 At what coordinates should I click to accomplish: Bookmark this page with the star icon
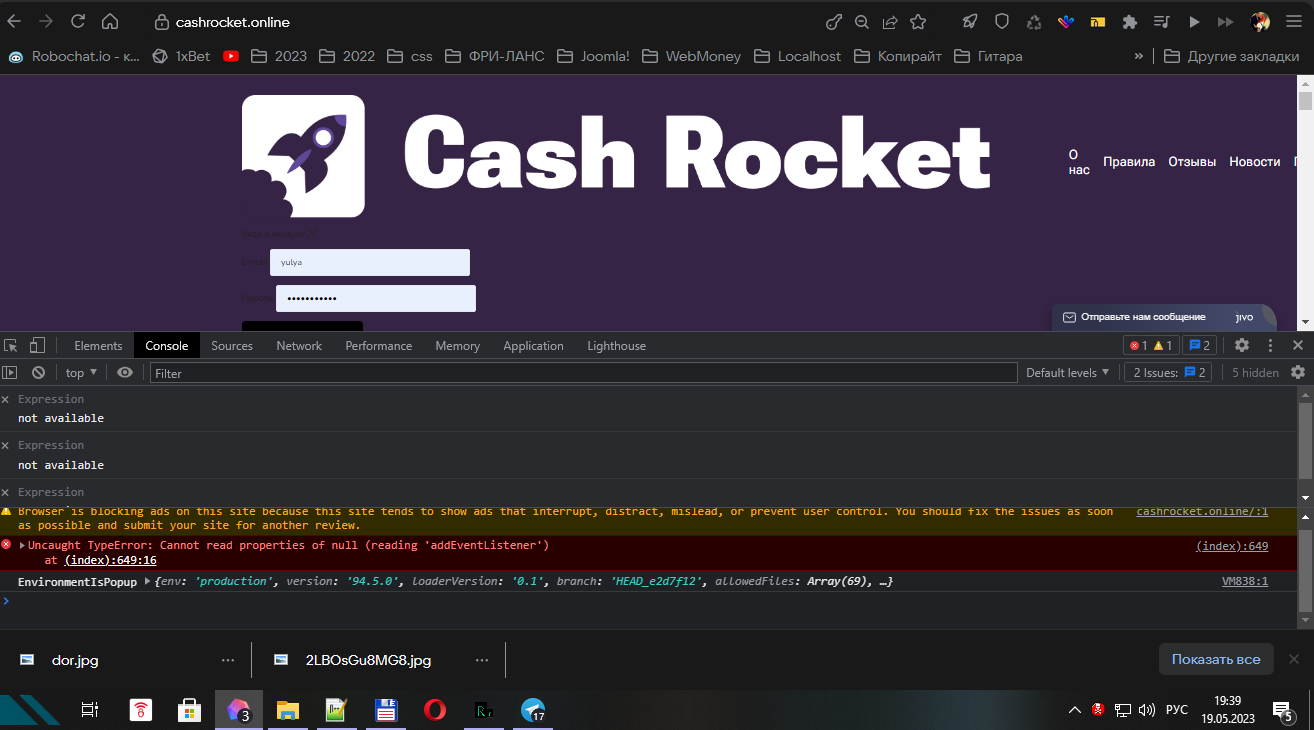(x=918, y=21)
